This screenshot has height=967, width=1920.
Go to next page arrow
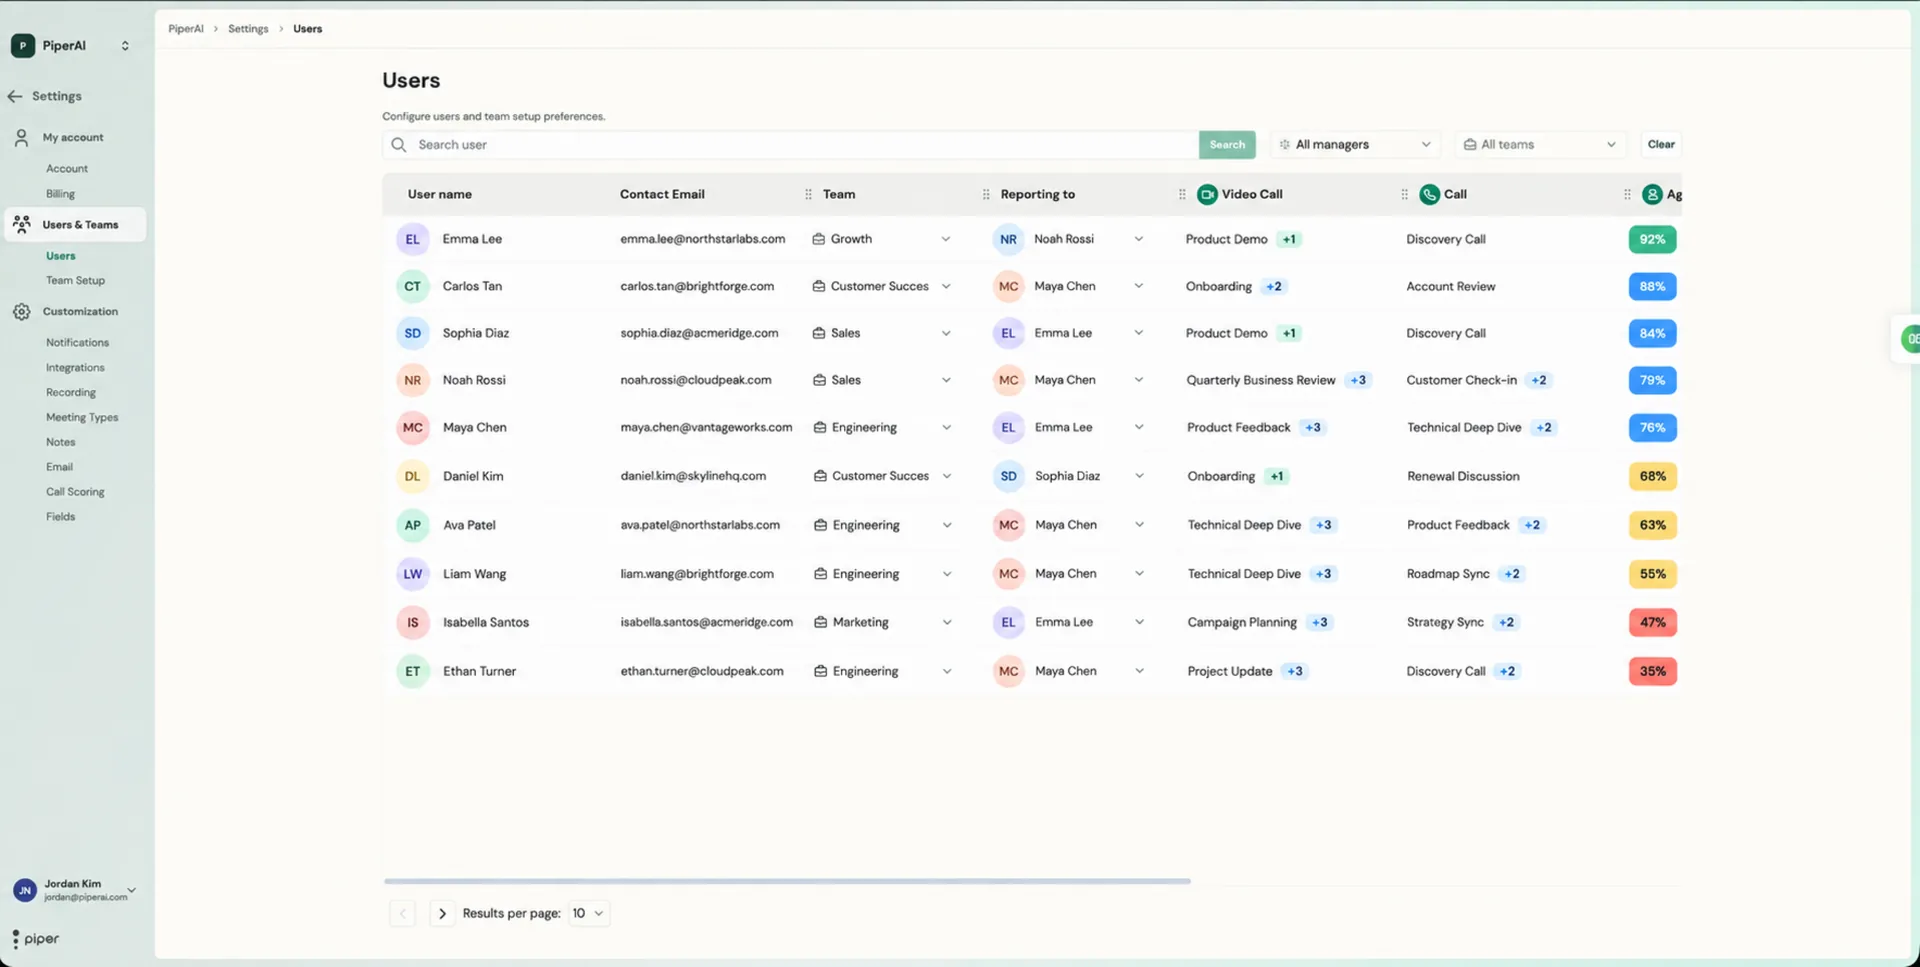coord(442,913)
